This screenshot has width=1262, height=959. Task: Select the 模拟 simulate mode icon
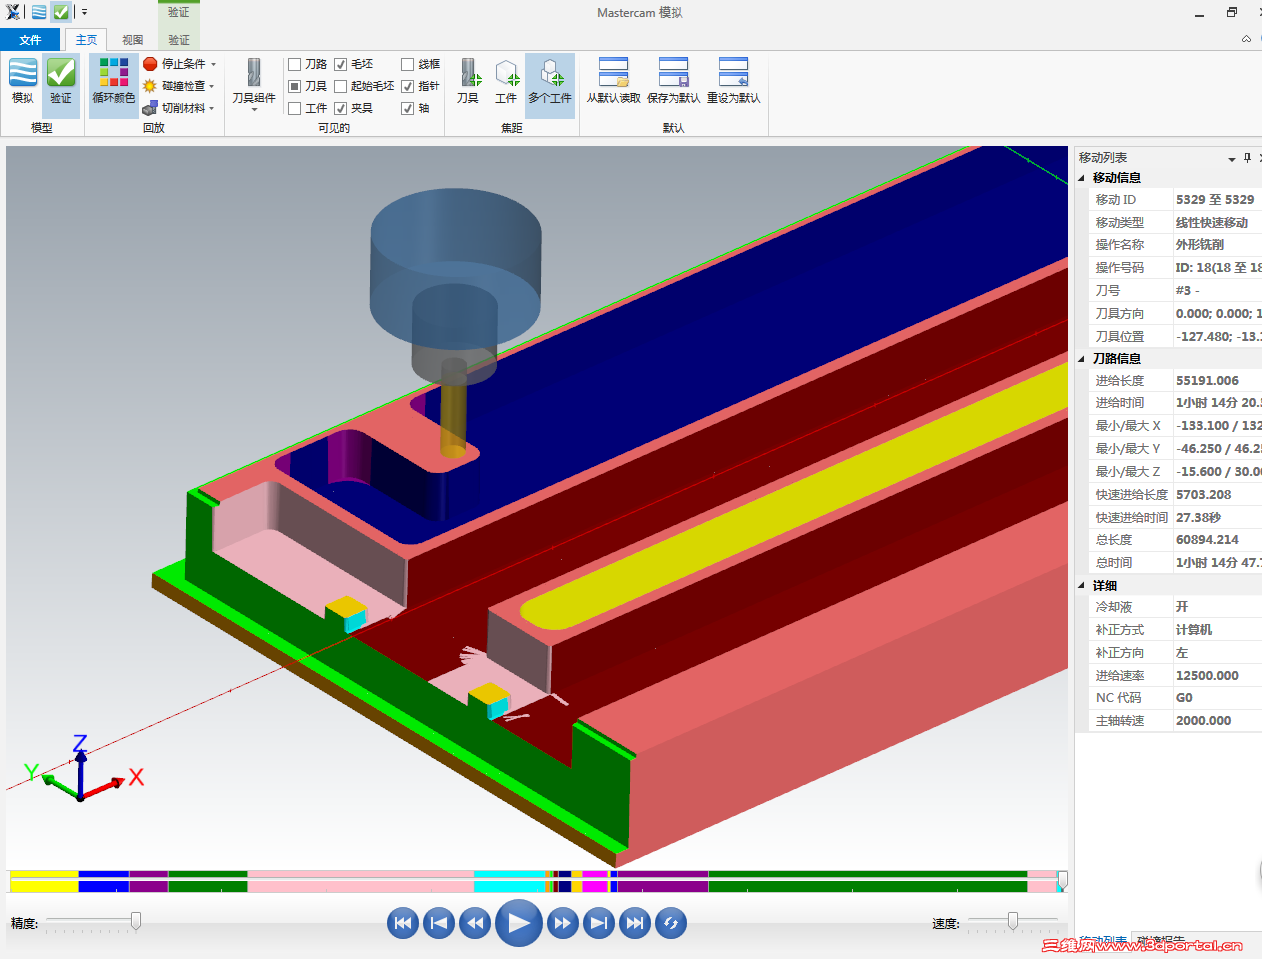tap(23, 73)
